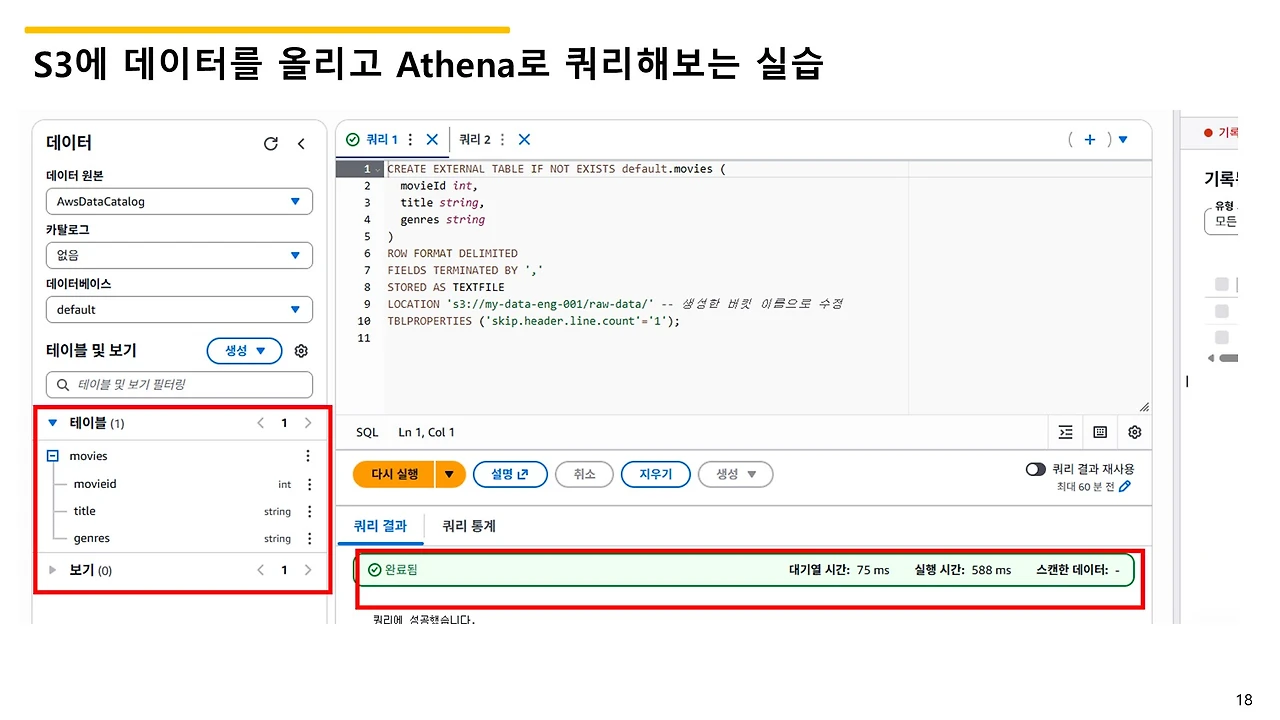Open the disabled 생성 dropdown beside 지우기
This screenshot has height=720, width=1280.
pyautogui.click(x=736, y=474)
